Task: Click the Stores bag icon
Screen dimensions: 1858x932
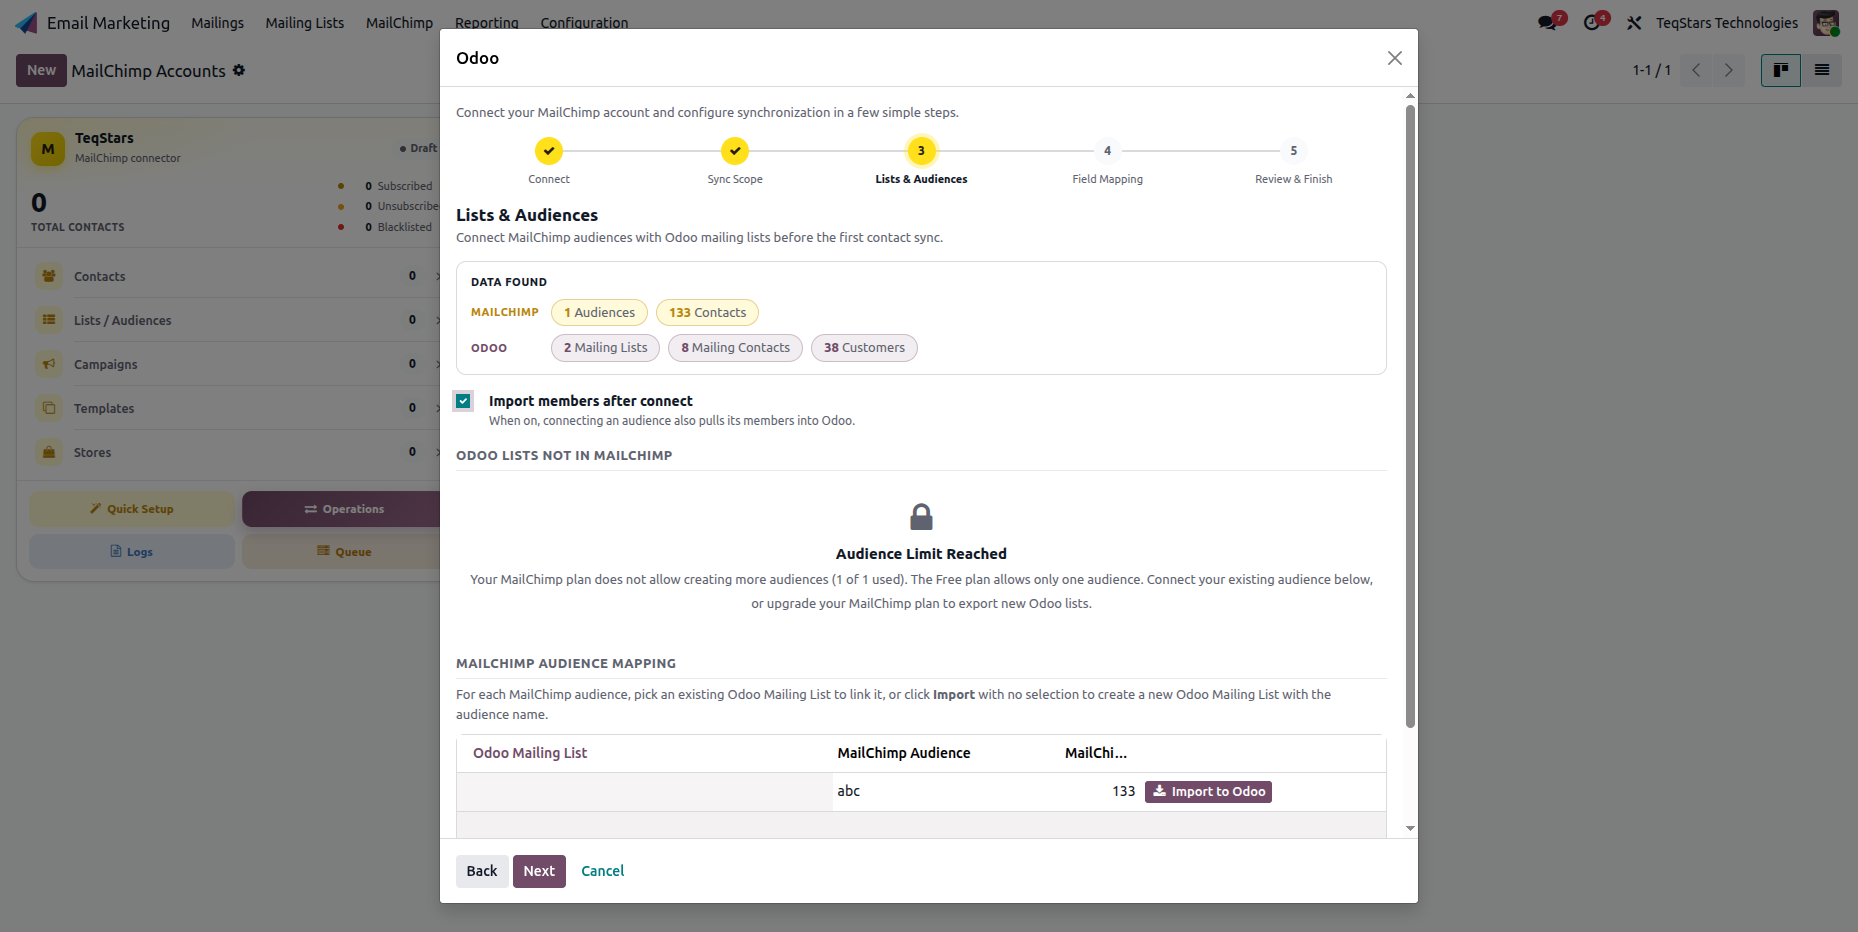Action: point(49,452)
